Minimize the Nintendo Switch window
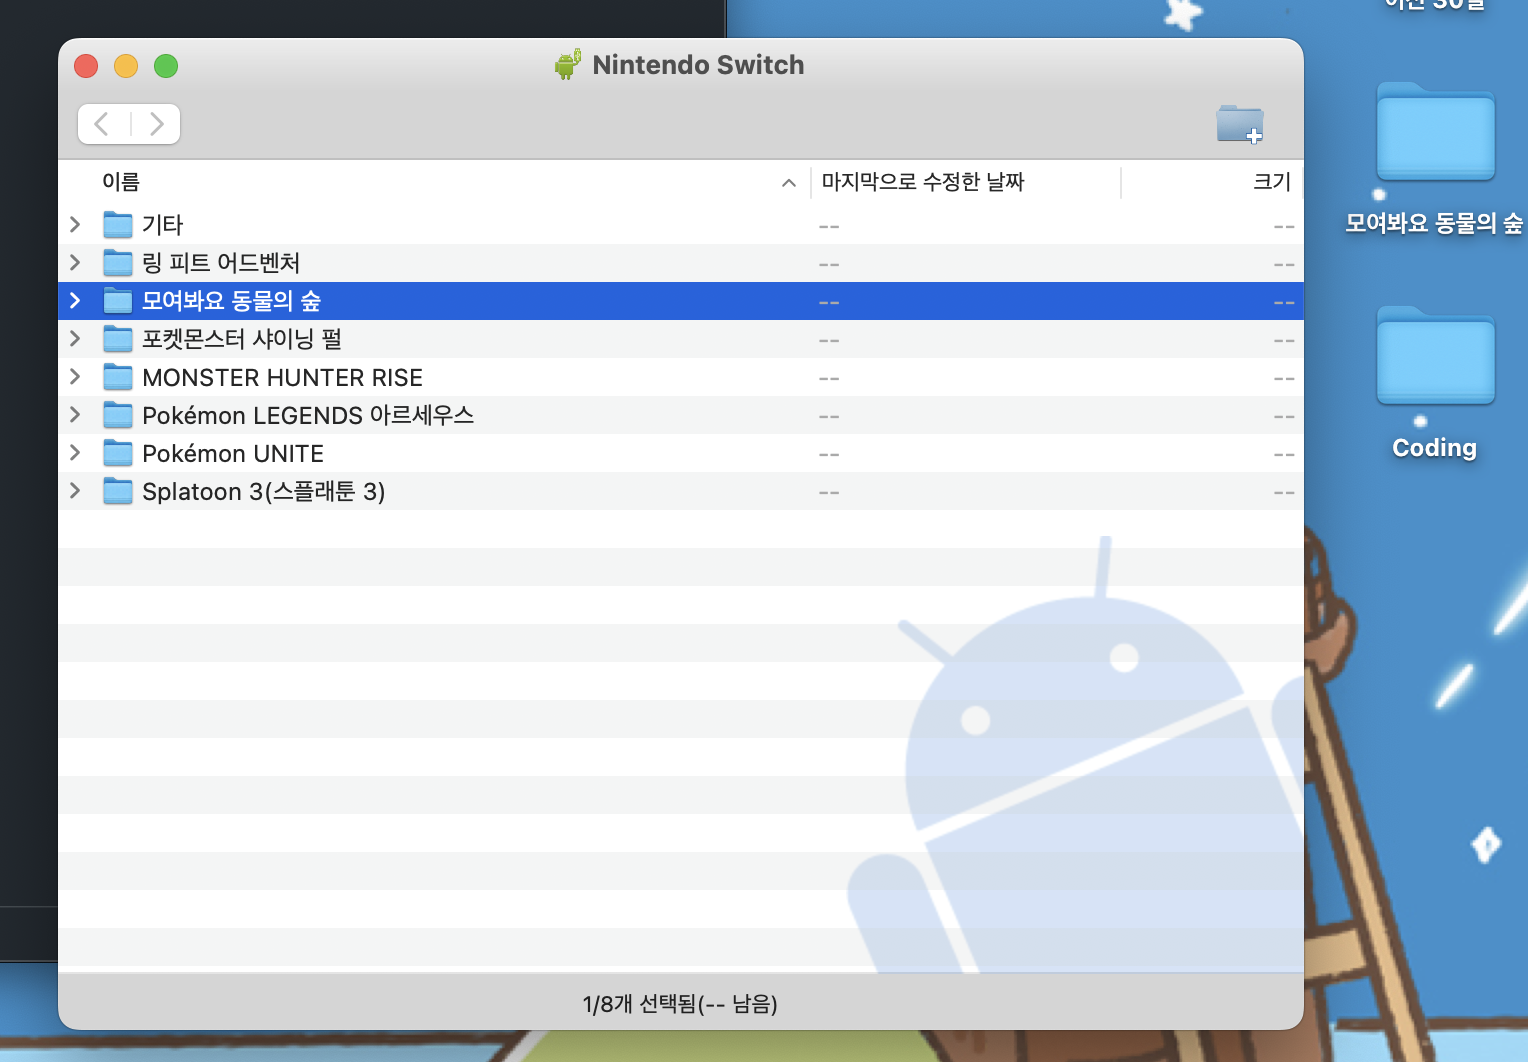The height and width of the screenshot is (1062, 1528). tap(126, 66)
